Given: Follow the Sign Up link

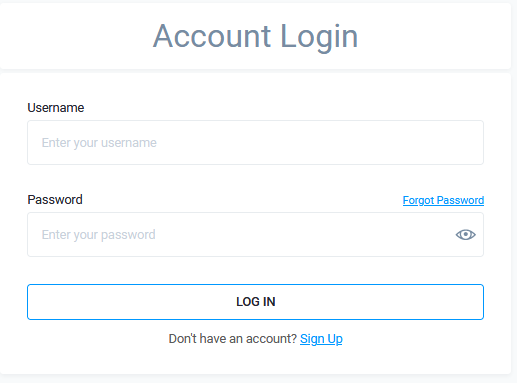Looking at the screenshot, I should point(321,339).
